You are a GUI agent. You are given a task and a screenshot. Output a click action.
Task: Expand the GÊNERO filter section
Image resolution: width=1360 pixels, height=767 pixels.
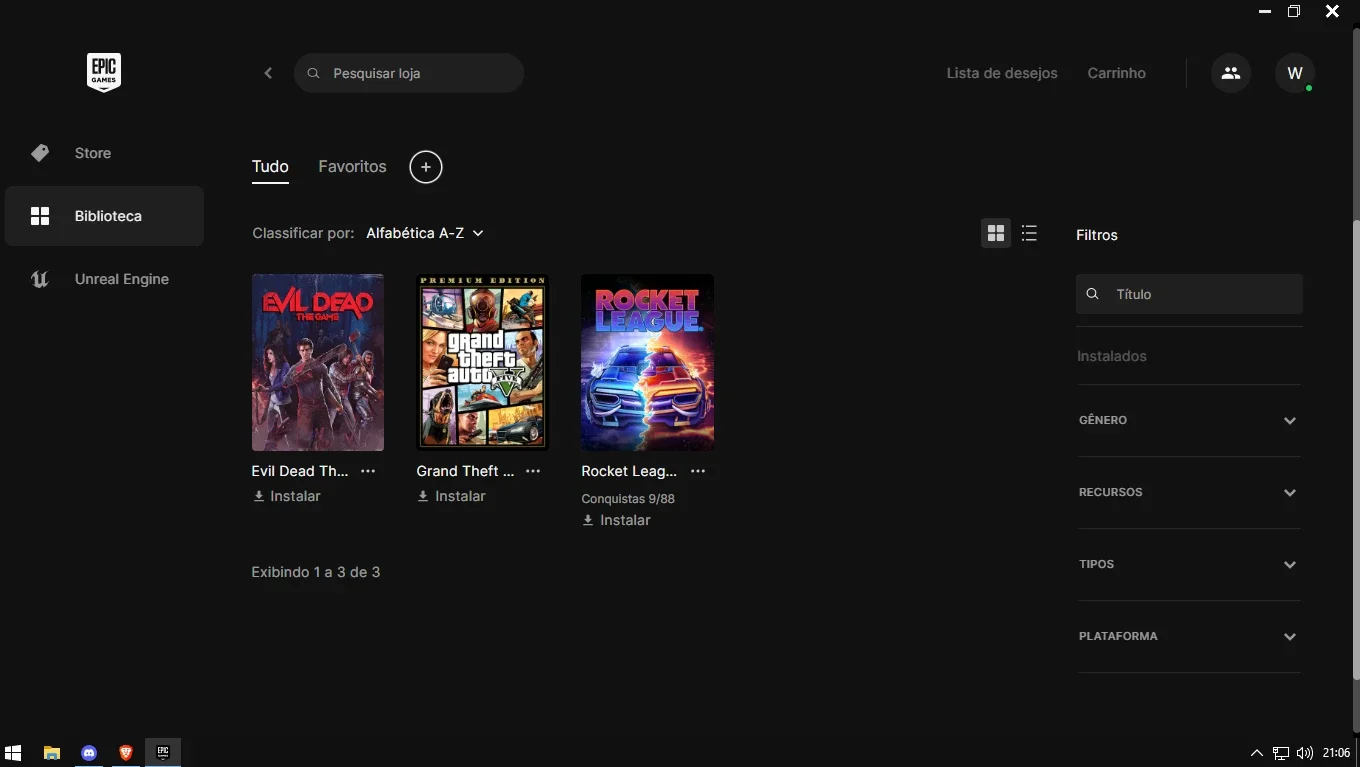(1189, 420)
